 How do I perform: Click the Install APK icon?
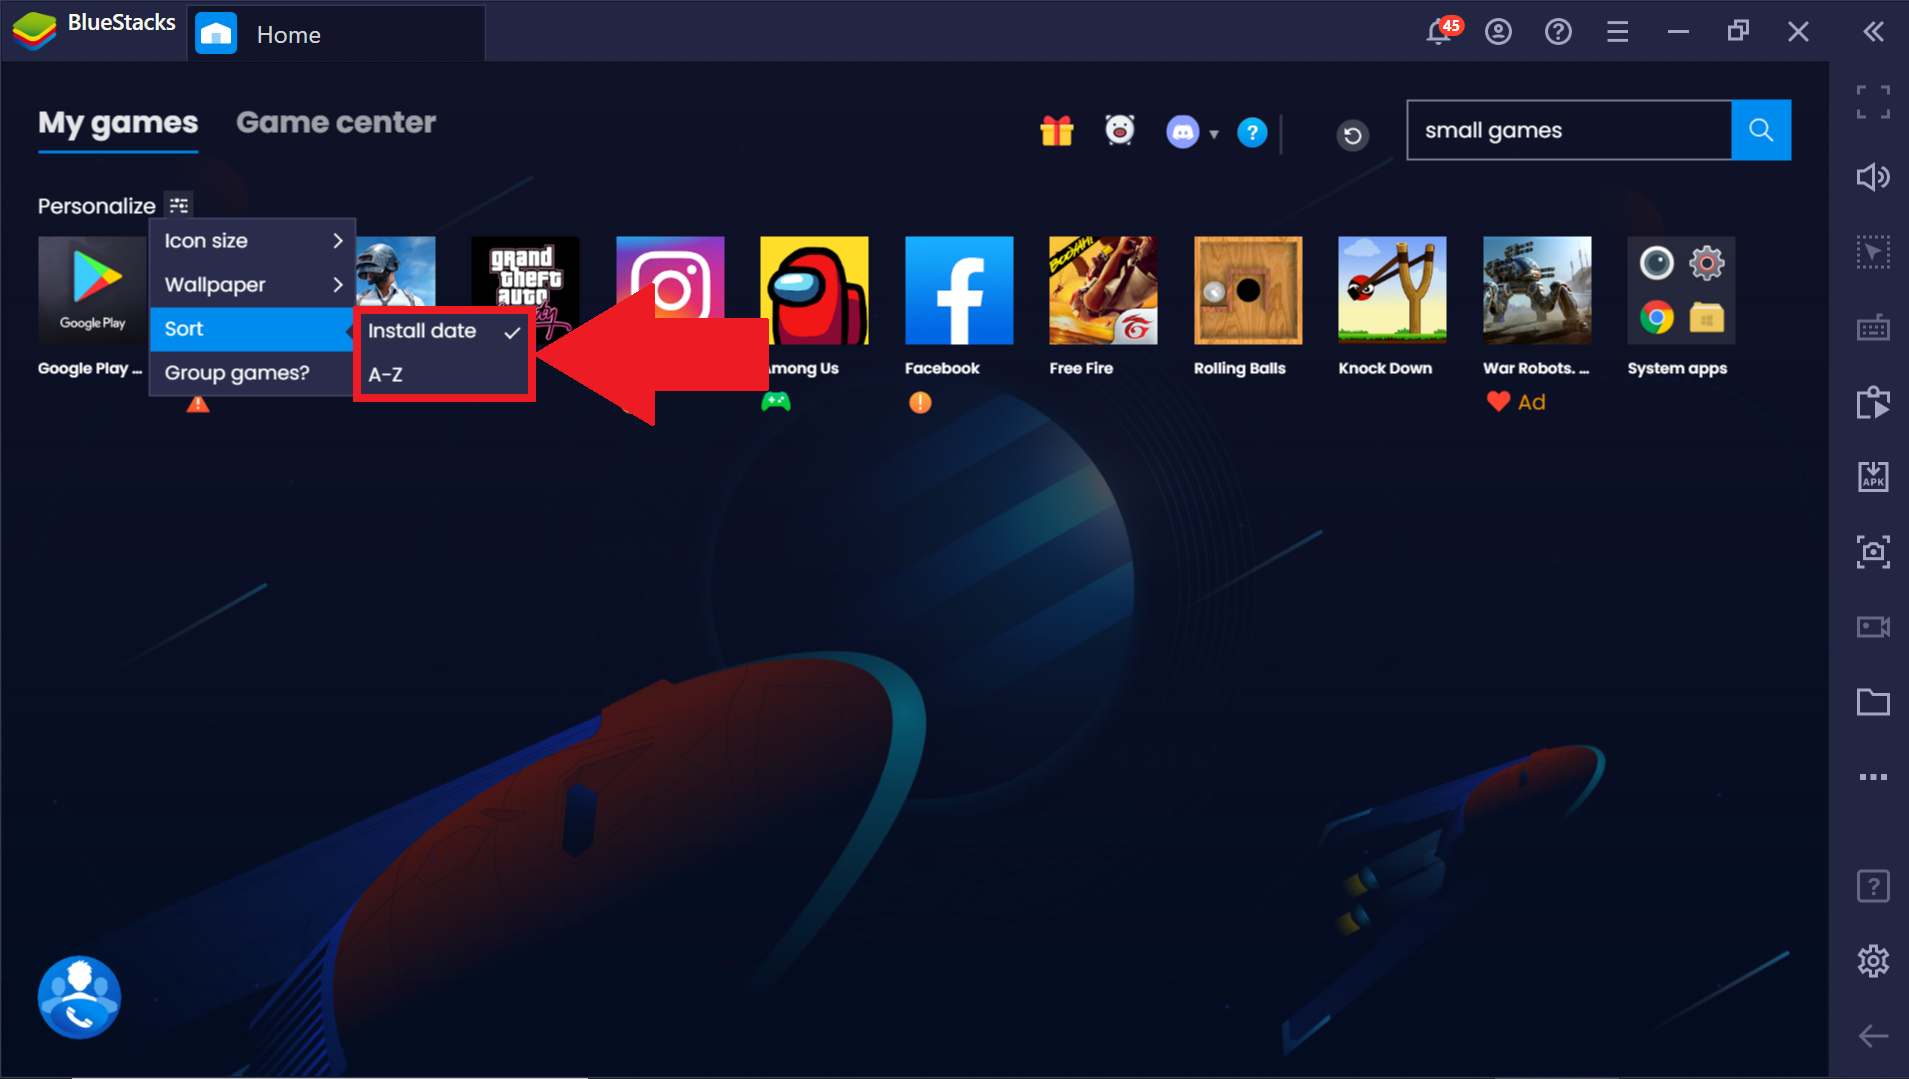pos(1873,476)
